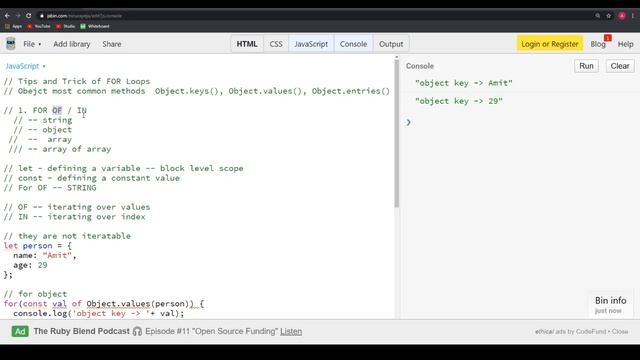Click The Ruby Blend Podcast ad title

82,331
